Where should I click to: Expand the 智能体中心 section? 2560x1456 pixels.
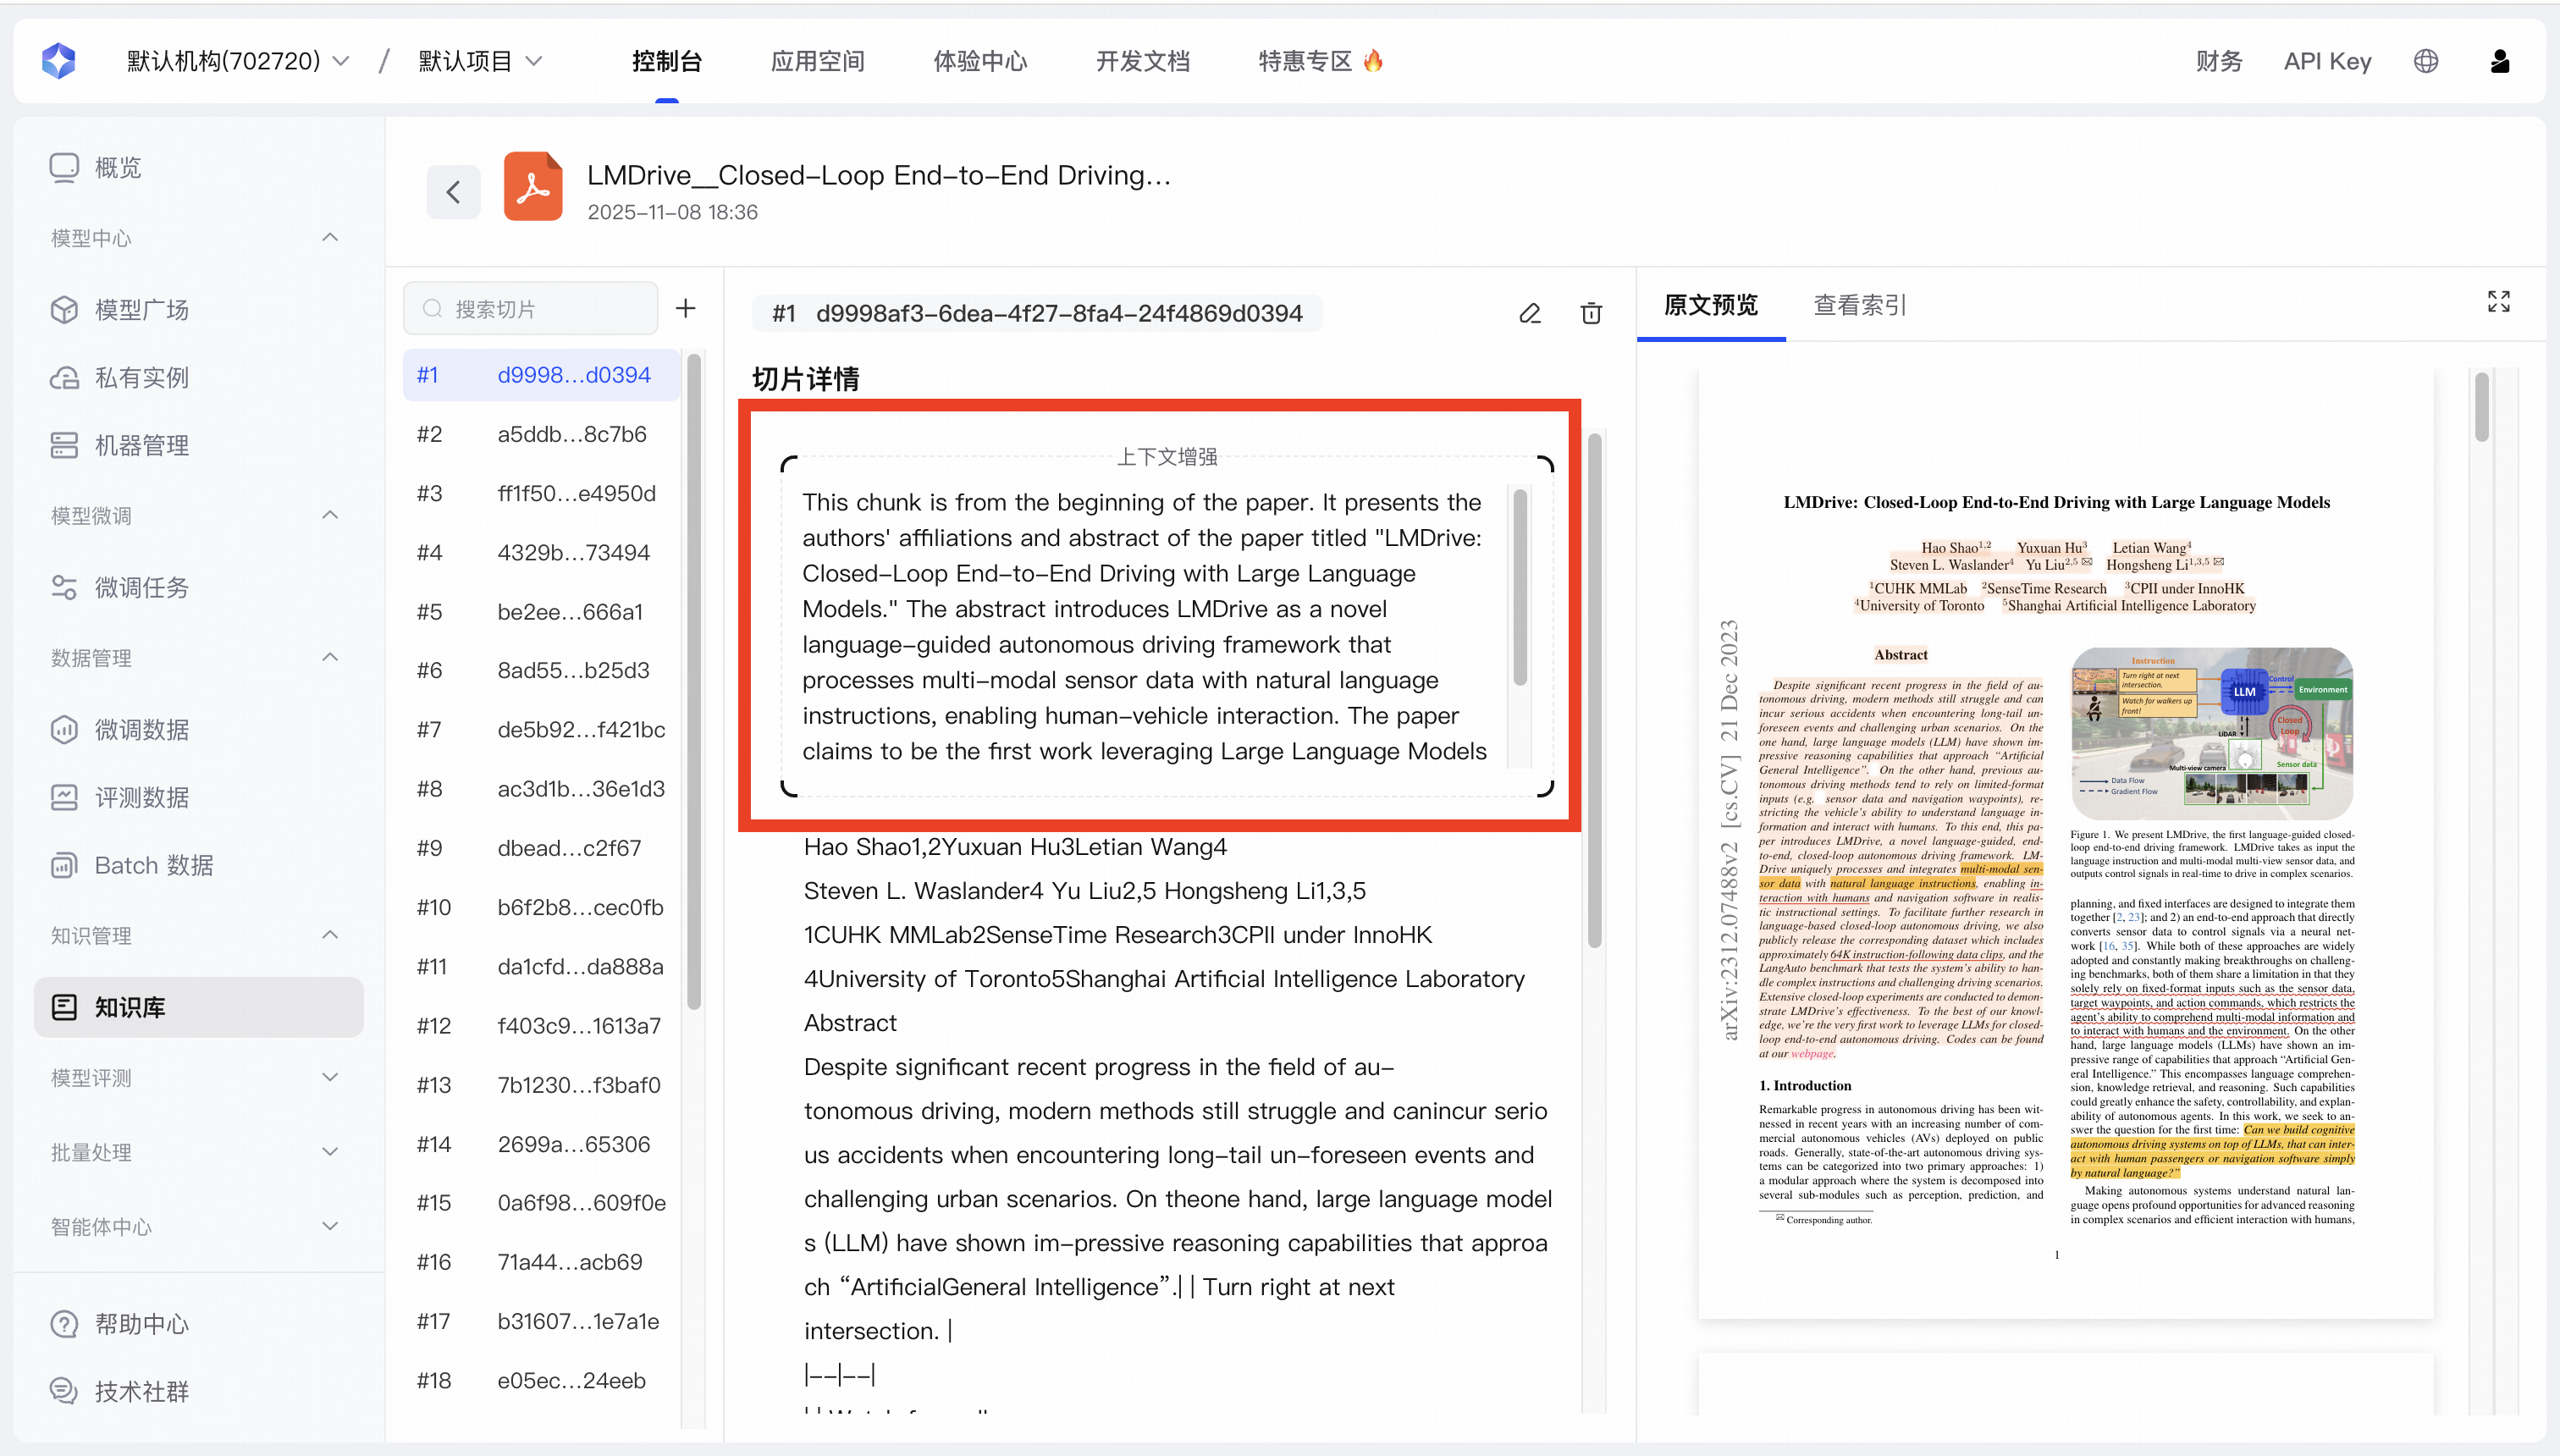tap(330, 1225)
